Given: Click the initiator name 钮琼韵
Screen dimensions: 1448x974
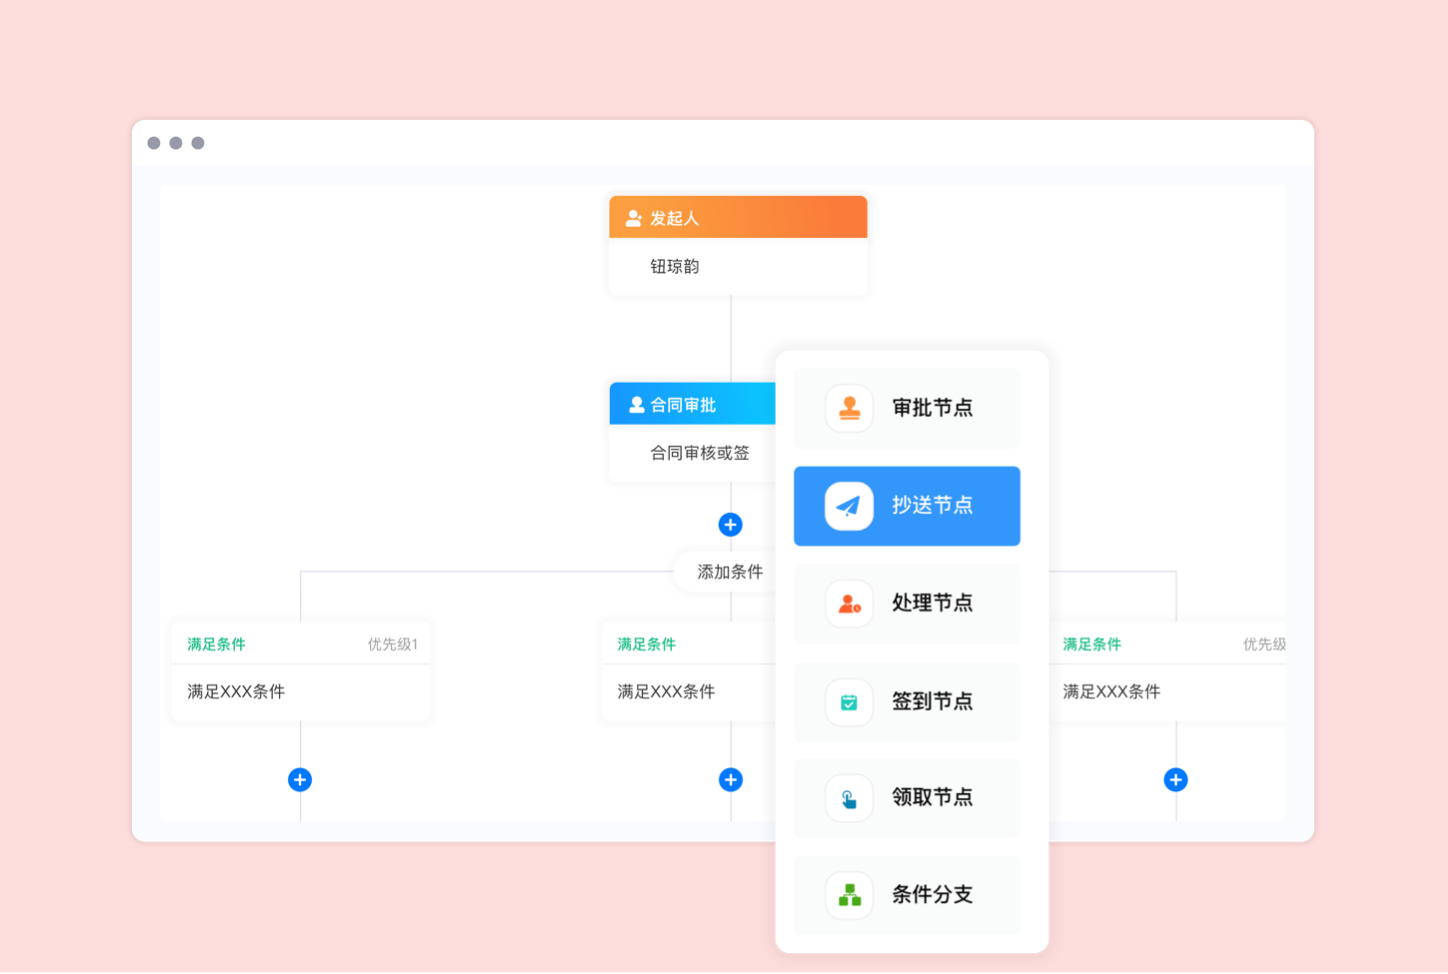Looking at the screenshot, I should pos(675,267).
